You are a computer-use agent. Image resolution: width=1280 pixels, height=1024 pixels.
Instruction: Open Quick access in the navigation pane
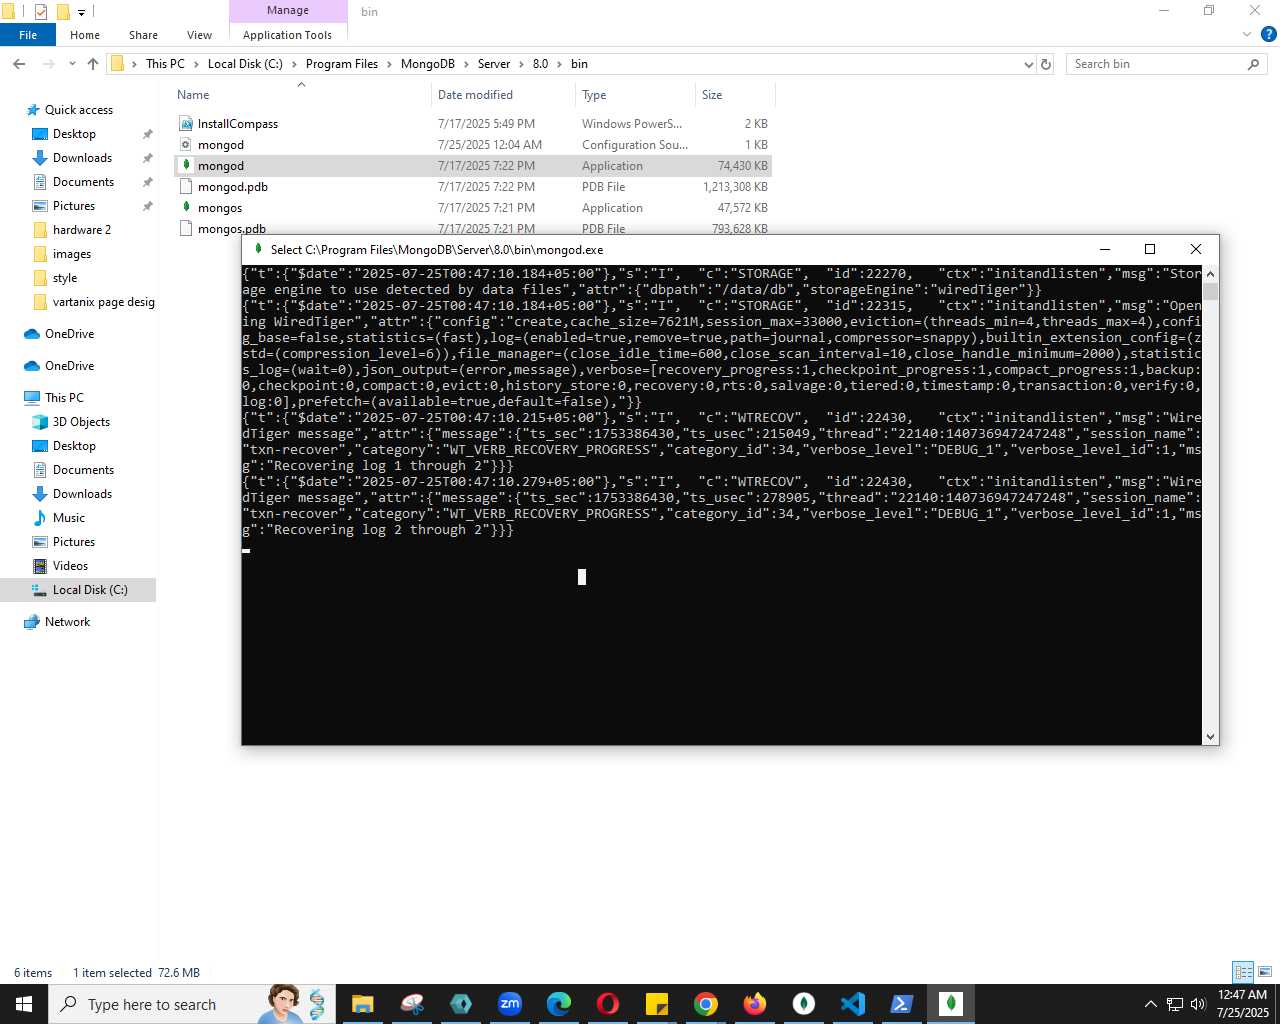[x=79, y=110]
